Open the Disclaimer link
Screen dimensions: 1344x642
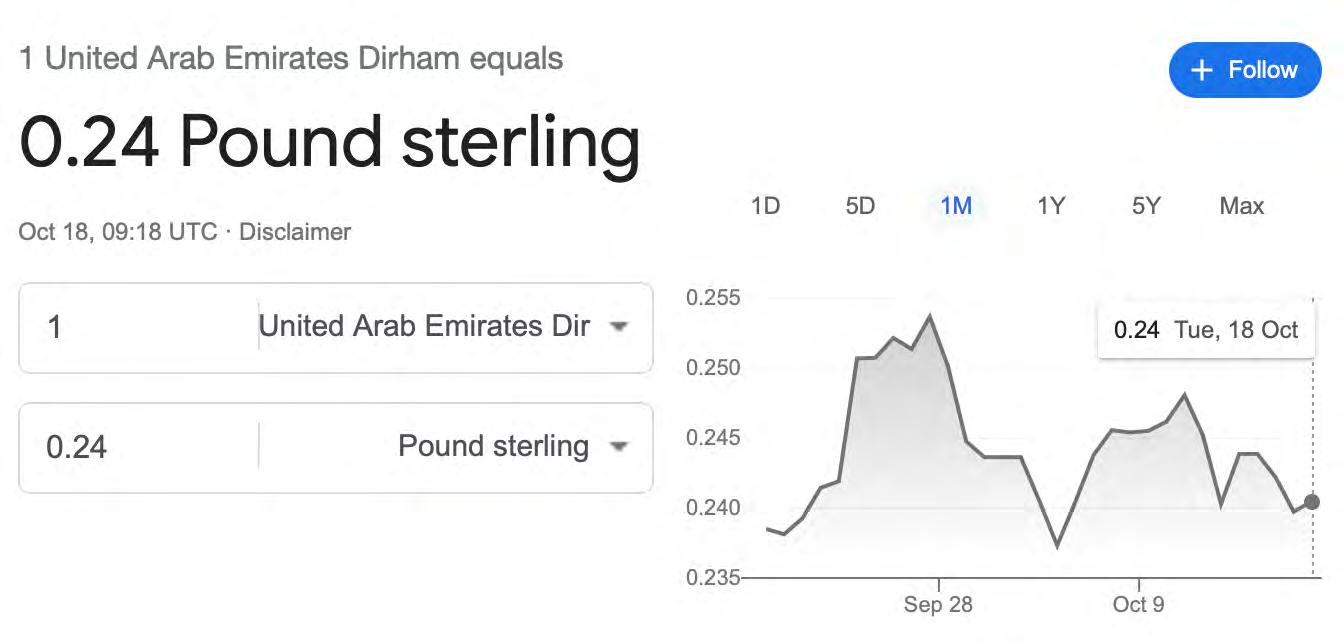[x=295, y=232]
